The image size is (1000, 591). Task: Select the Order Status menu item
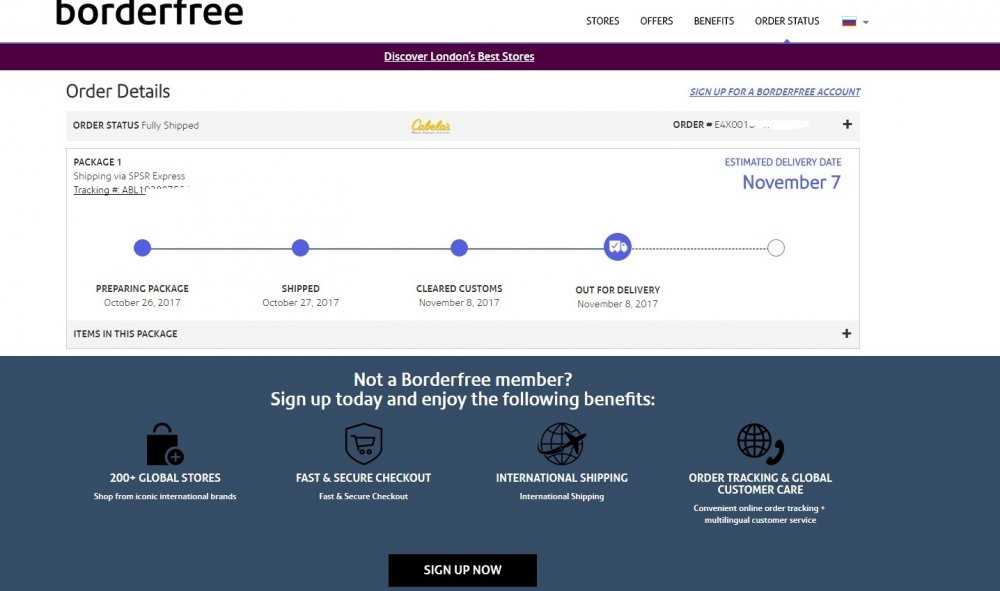pos(787,21)
